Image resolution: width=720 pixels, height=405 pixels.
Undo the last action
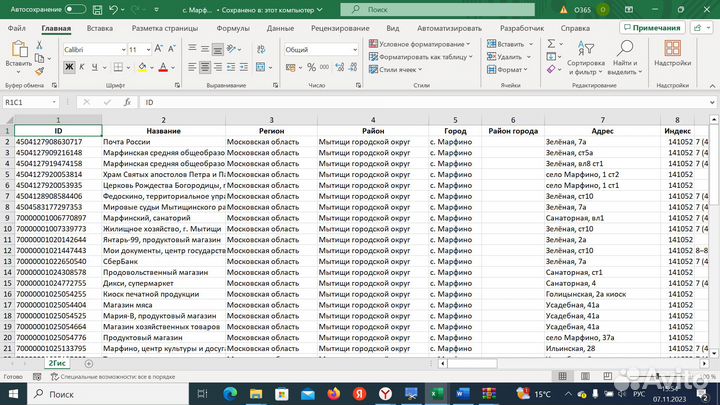[113, 9]
